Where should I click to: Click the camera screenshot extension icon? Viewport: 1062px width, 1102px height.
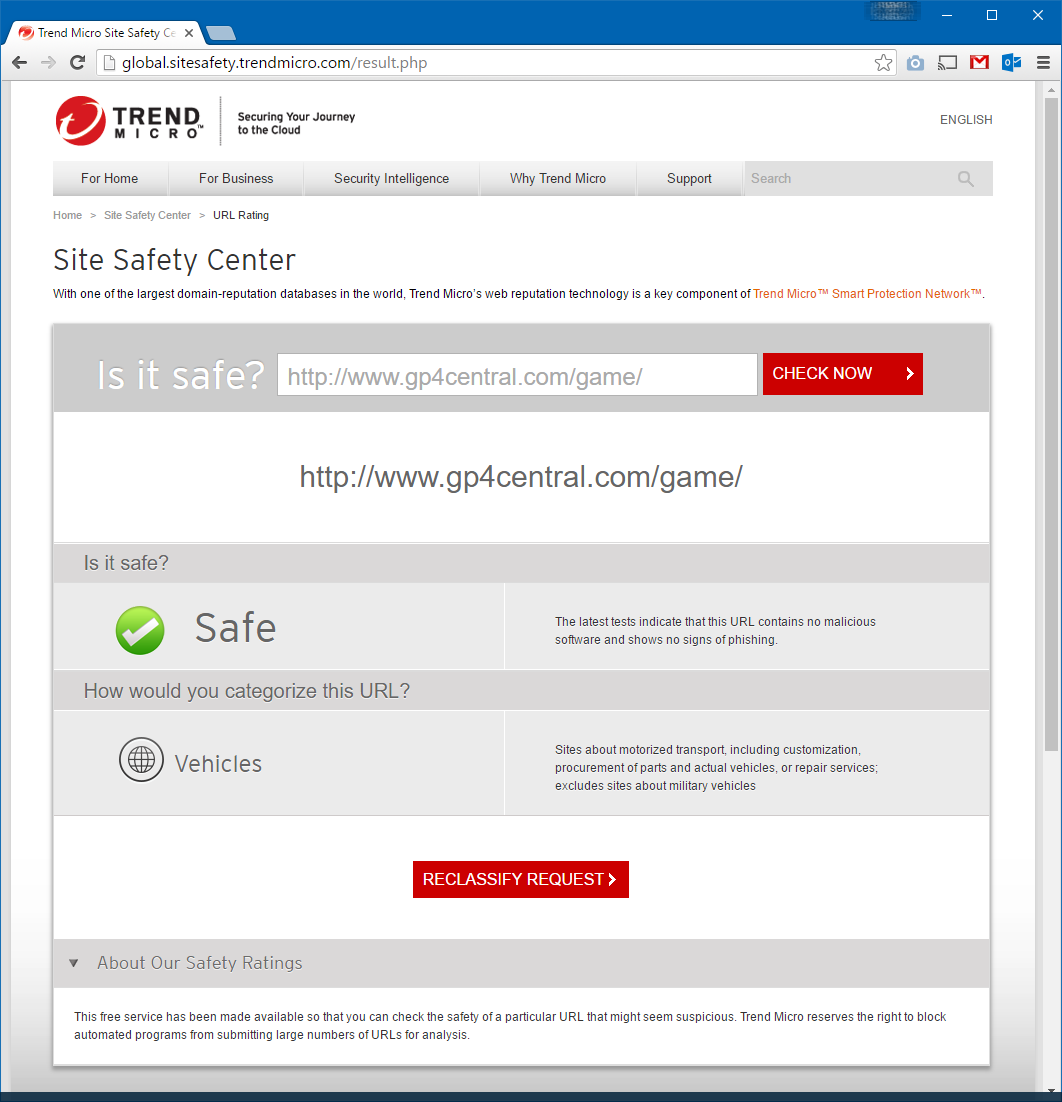coord(915,63)
